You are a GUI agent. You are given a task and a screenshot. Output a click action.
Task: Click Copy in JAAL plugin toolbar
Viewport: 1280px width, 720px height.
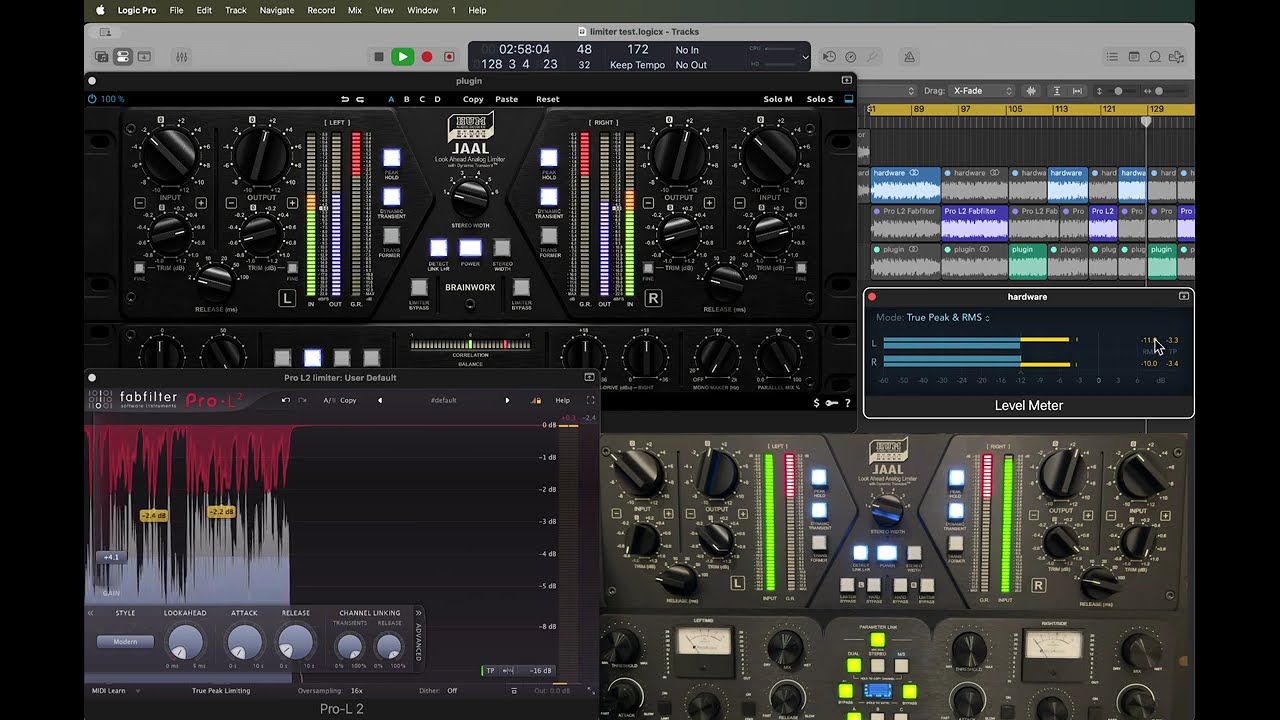tap(473, 99)
